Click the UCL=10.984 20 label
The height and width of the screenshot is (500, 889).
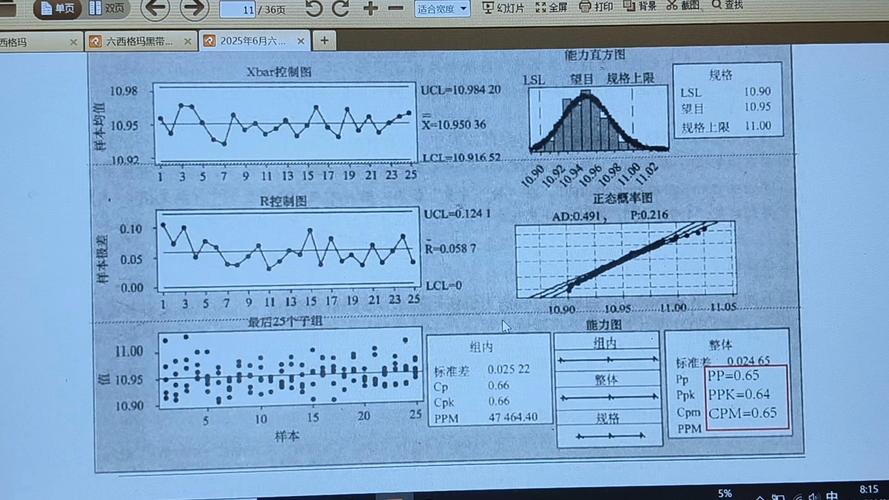pyautogui.click(x=460, y=90)
